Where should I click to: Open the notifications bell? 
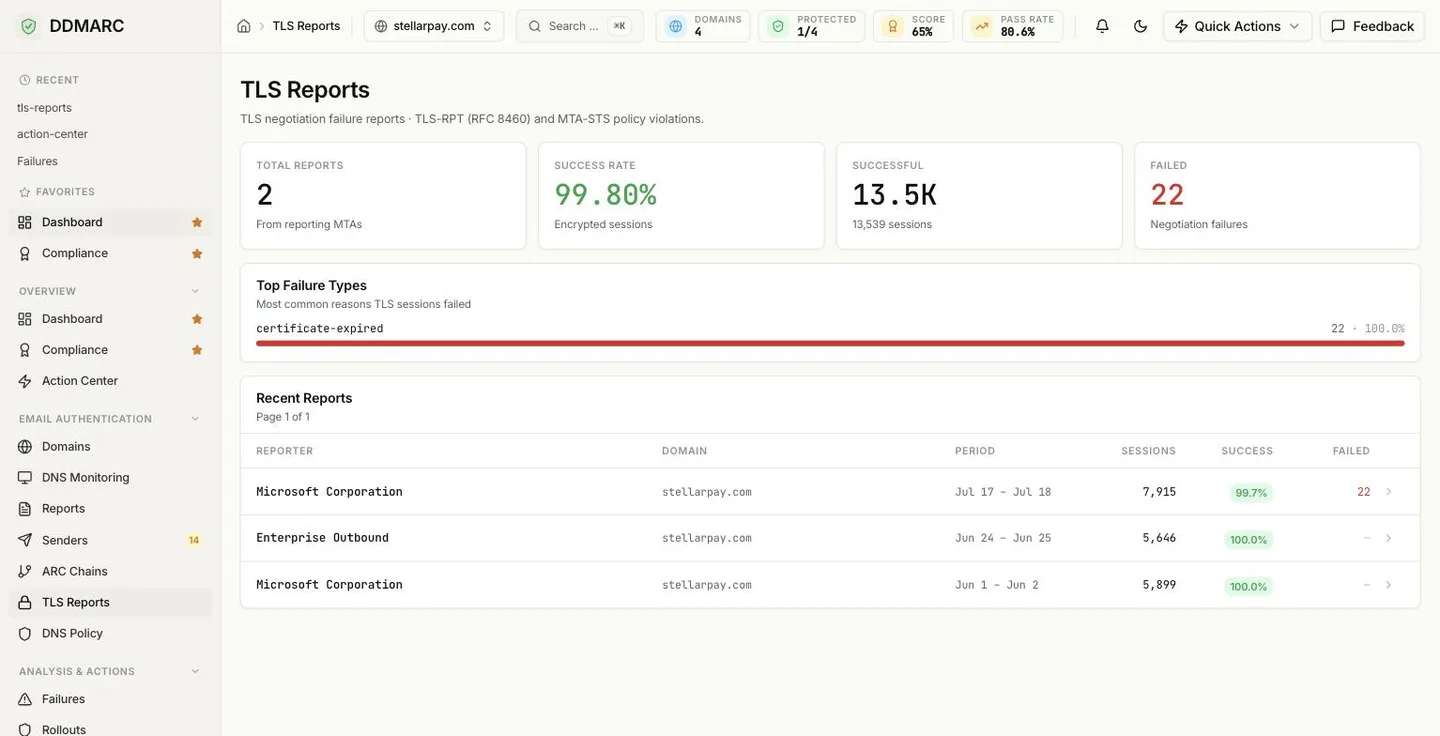point(1102,26)
